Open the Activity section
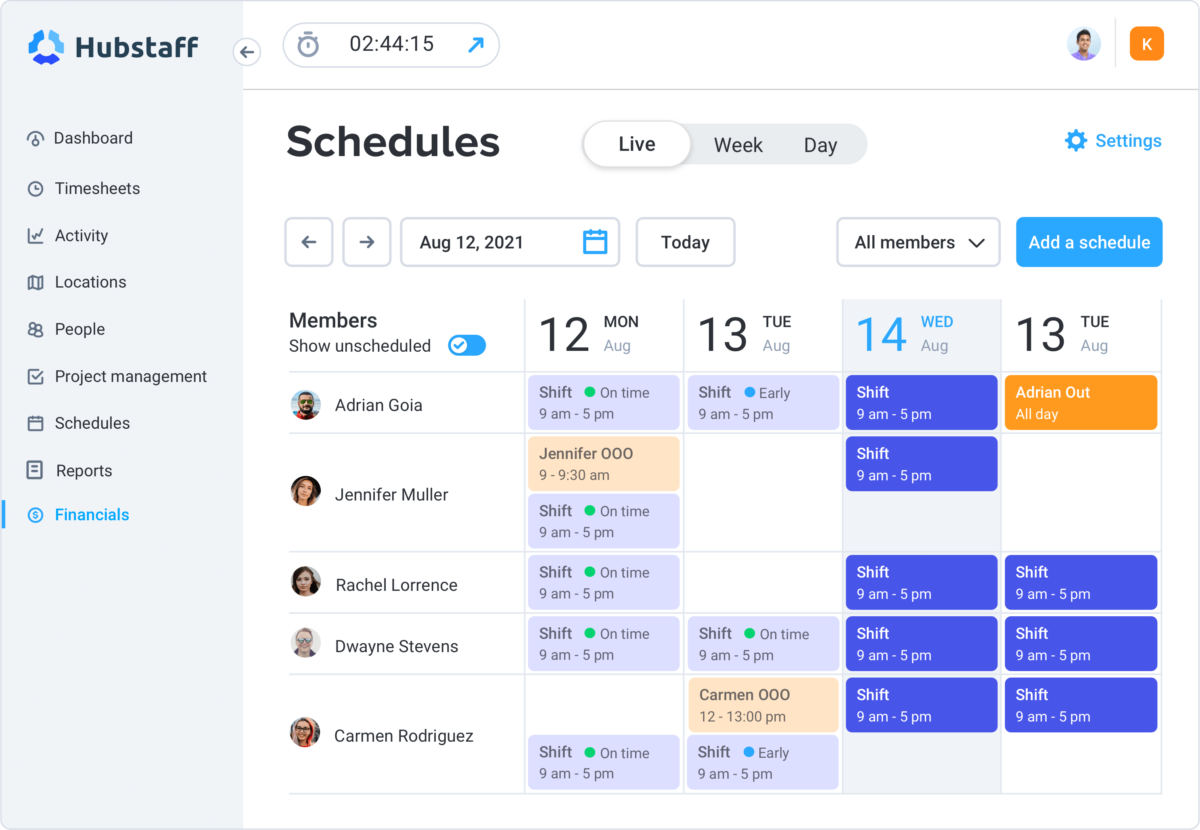The image size is (1200, 830). 85,235
